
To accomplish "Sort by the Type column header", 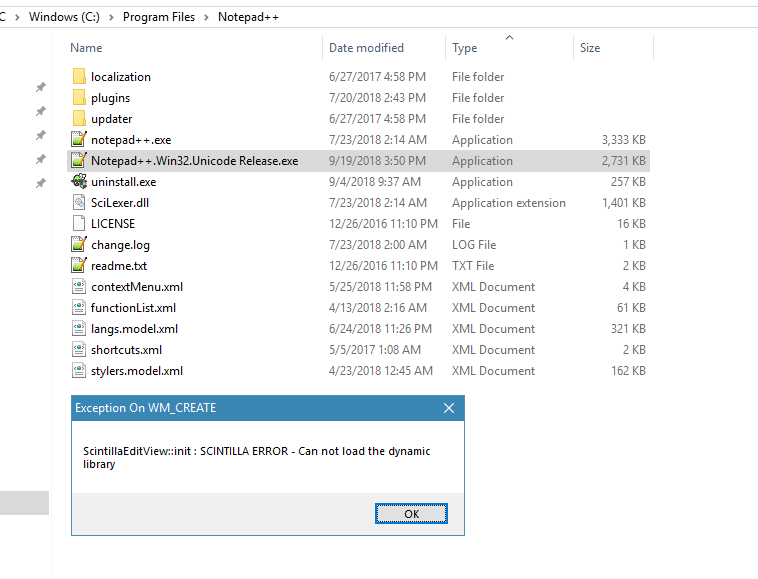I will (x=465, y=48).
